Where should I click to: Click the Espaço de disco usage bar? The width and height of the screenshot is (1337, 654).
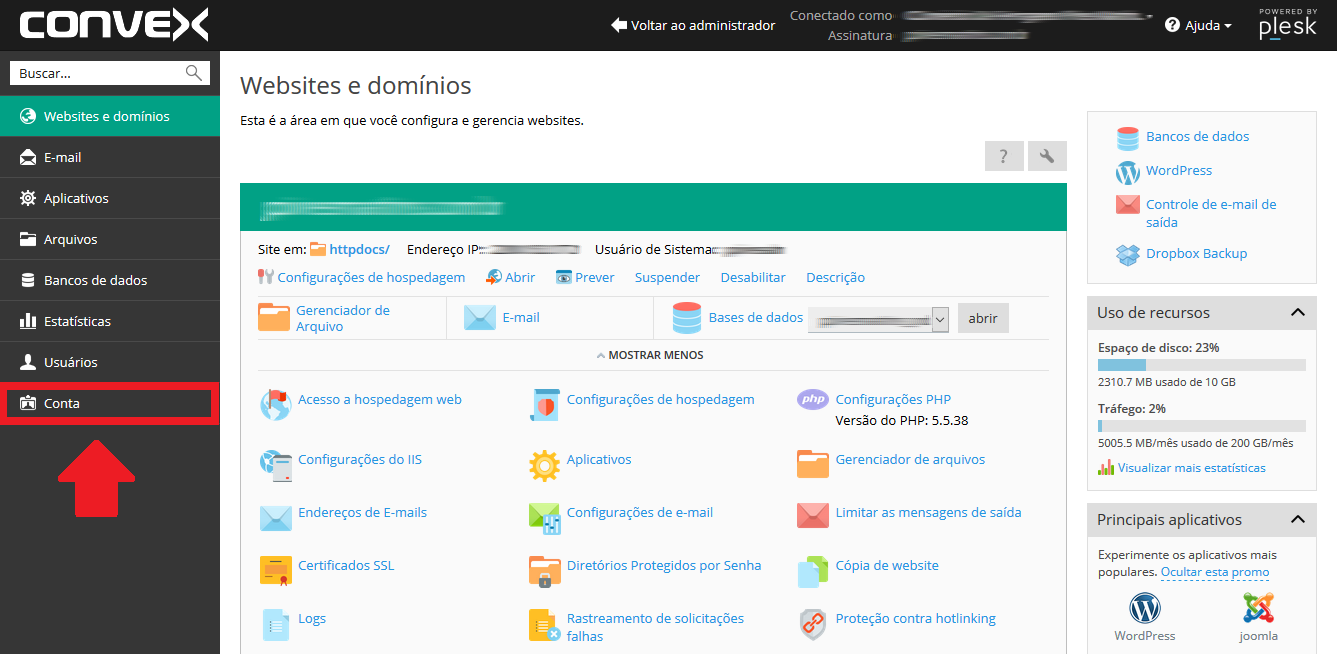point(1202,365)
